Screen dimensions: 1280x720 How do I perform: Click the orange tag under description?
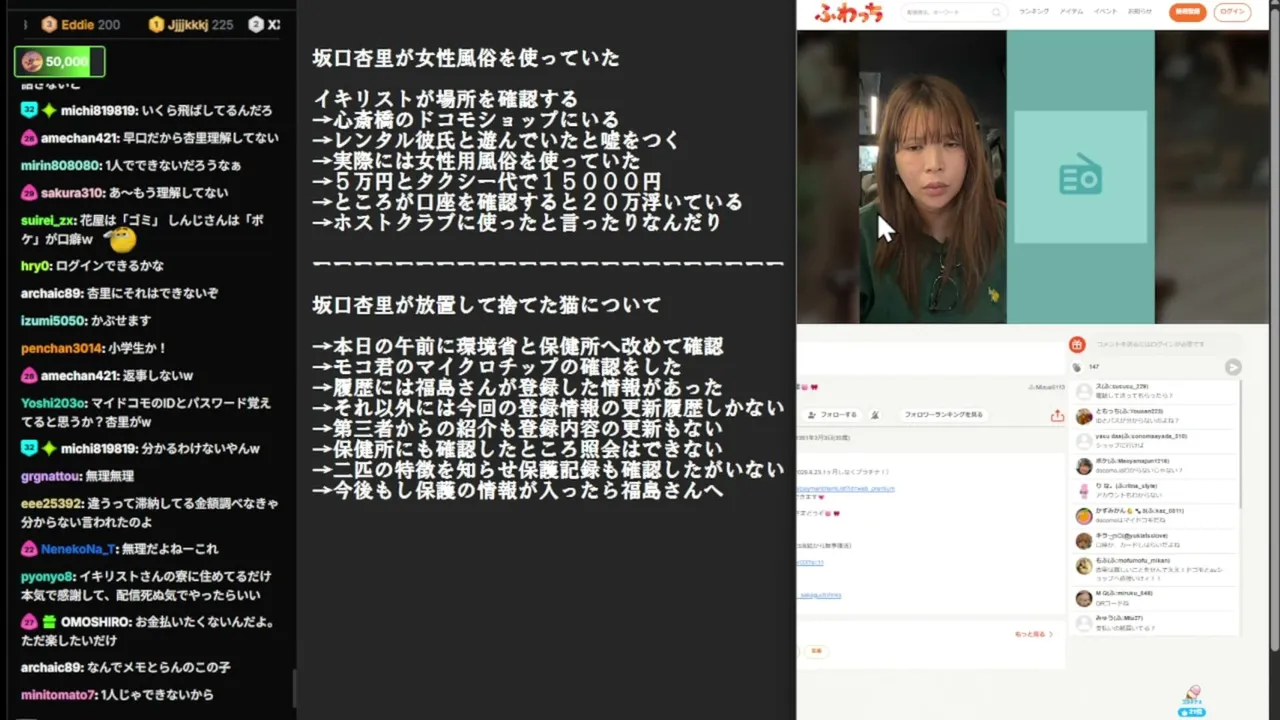(816, 651)
